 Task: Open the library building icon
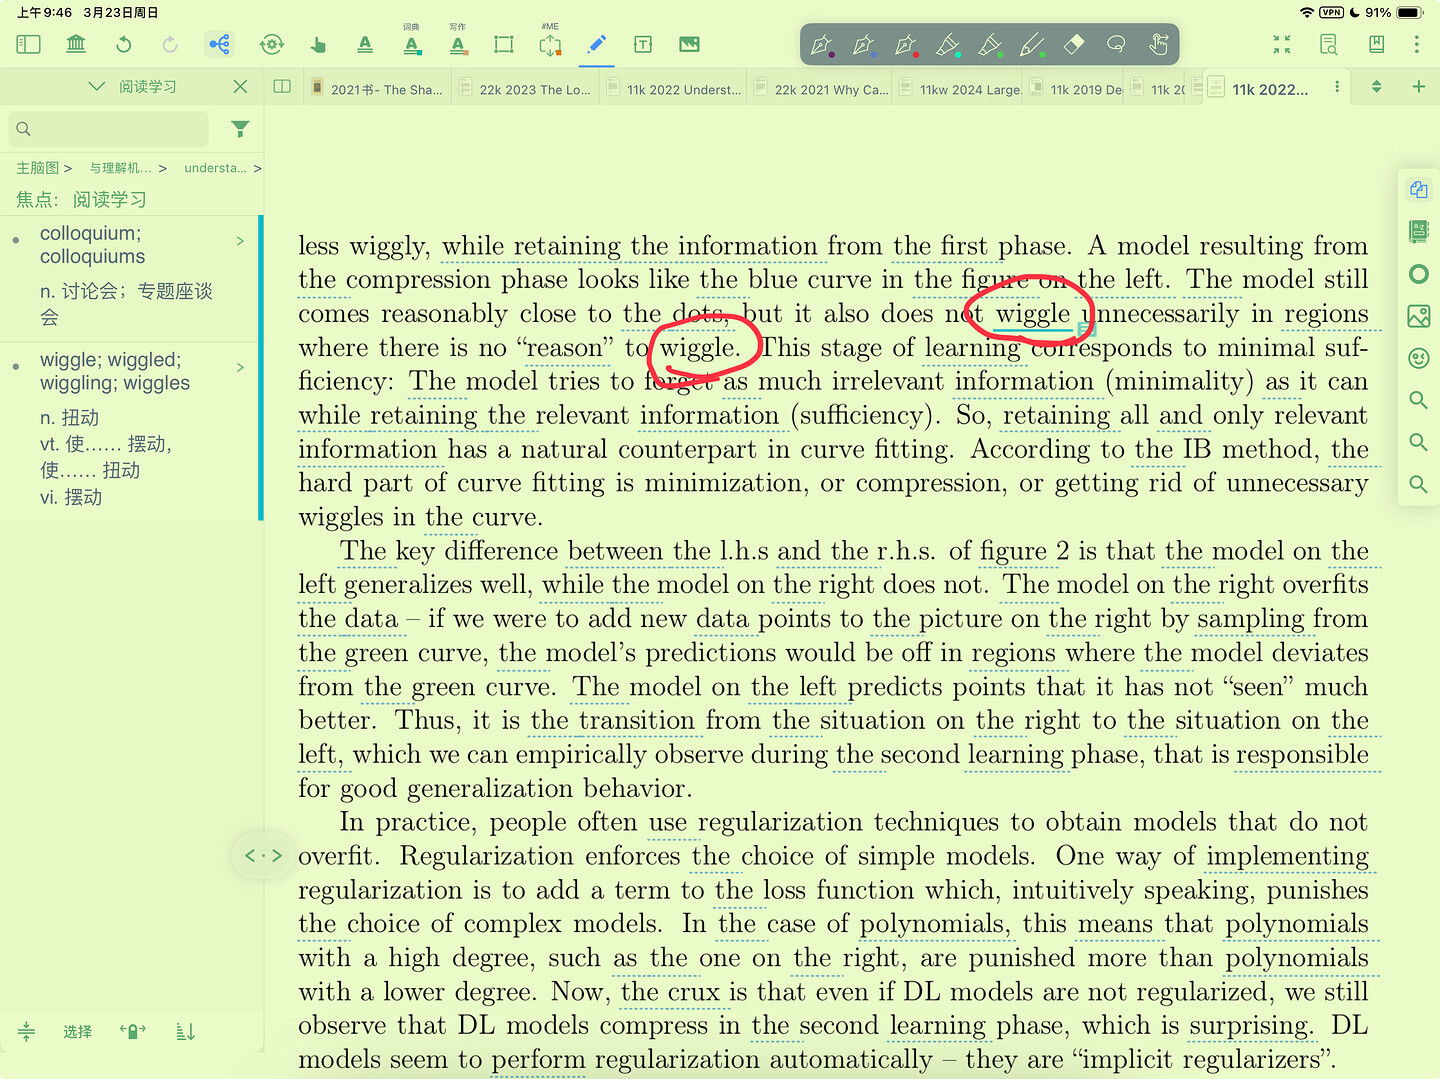point(76,44)
